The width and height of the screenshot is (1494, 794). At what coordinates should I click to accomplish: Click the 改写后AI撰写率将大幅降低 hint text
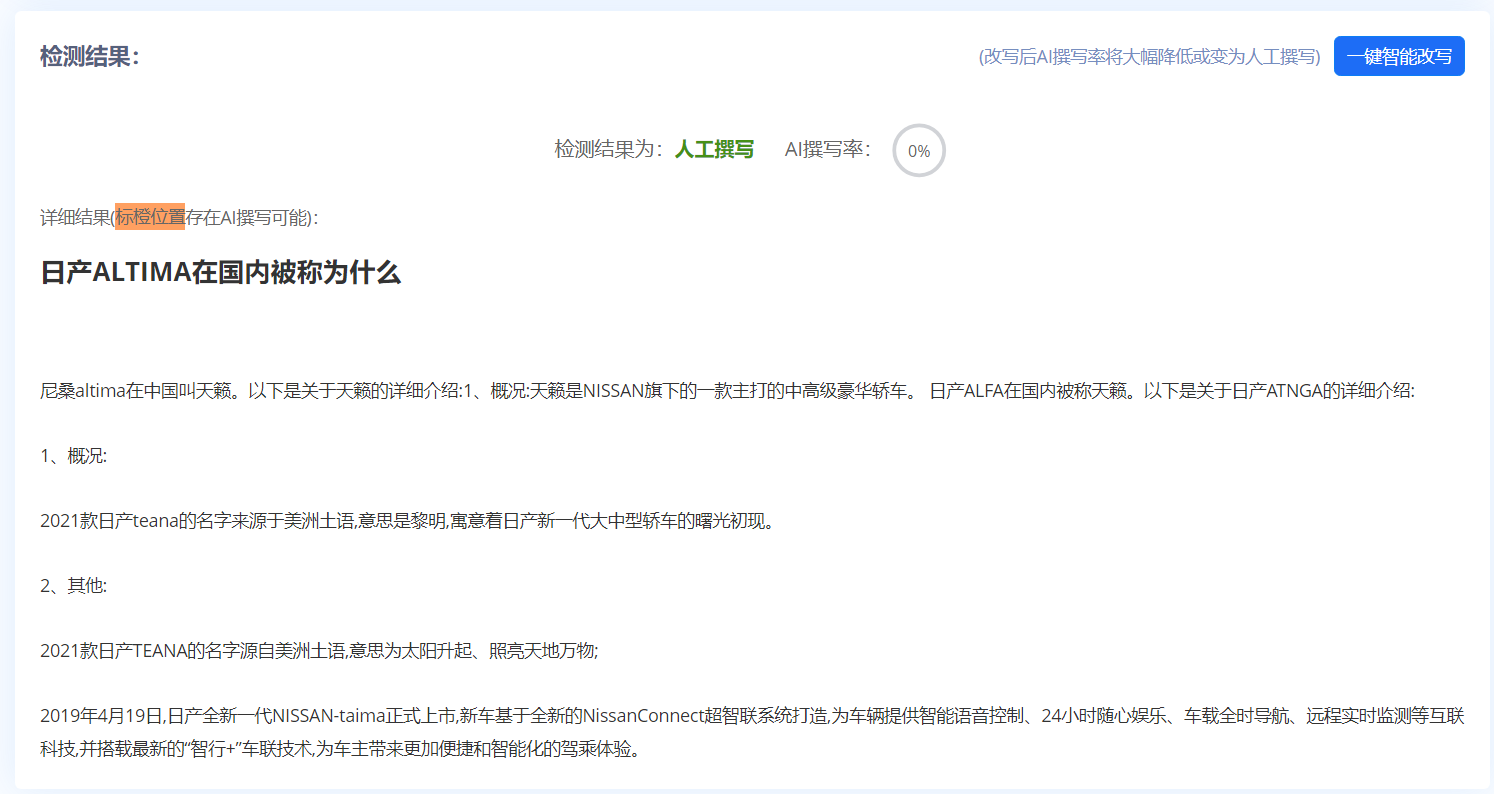point(1149,57)
